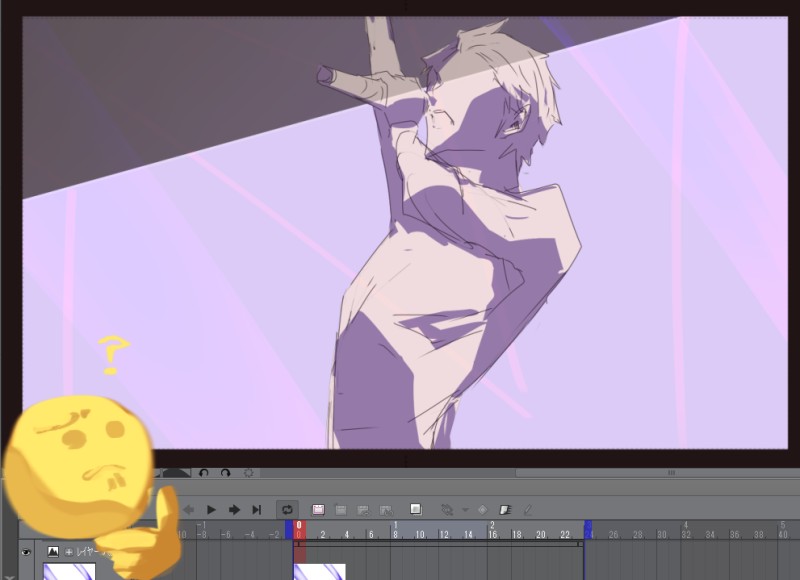The height and width of the screenshot is (580, 800).
Task: Toggle loop playback in the timeline
Action: pyautogui.click(x=287, y=510)
